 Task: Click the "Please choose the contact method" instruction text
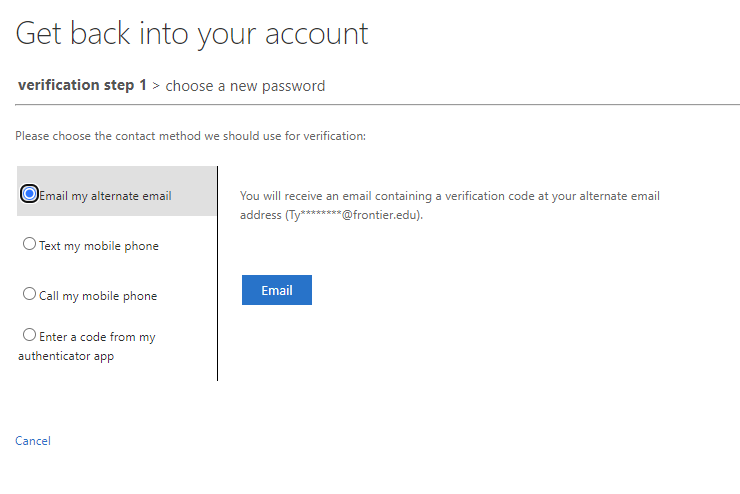(x=190, y=135)
